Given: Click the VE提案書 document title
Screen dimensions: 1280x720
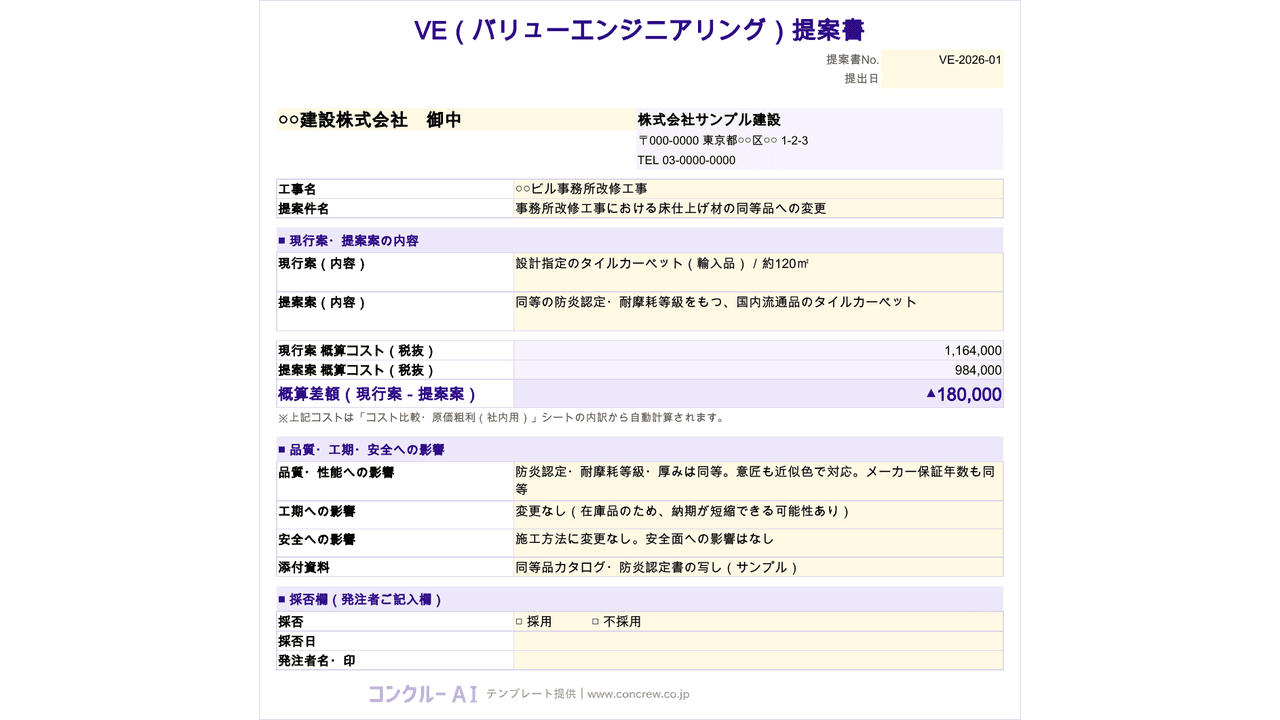Looking at the screenshot, I should tap(640, 30).
